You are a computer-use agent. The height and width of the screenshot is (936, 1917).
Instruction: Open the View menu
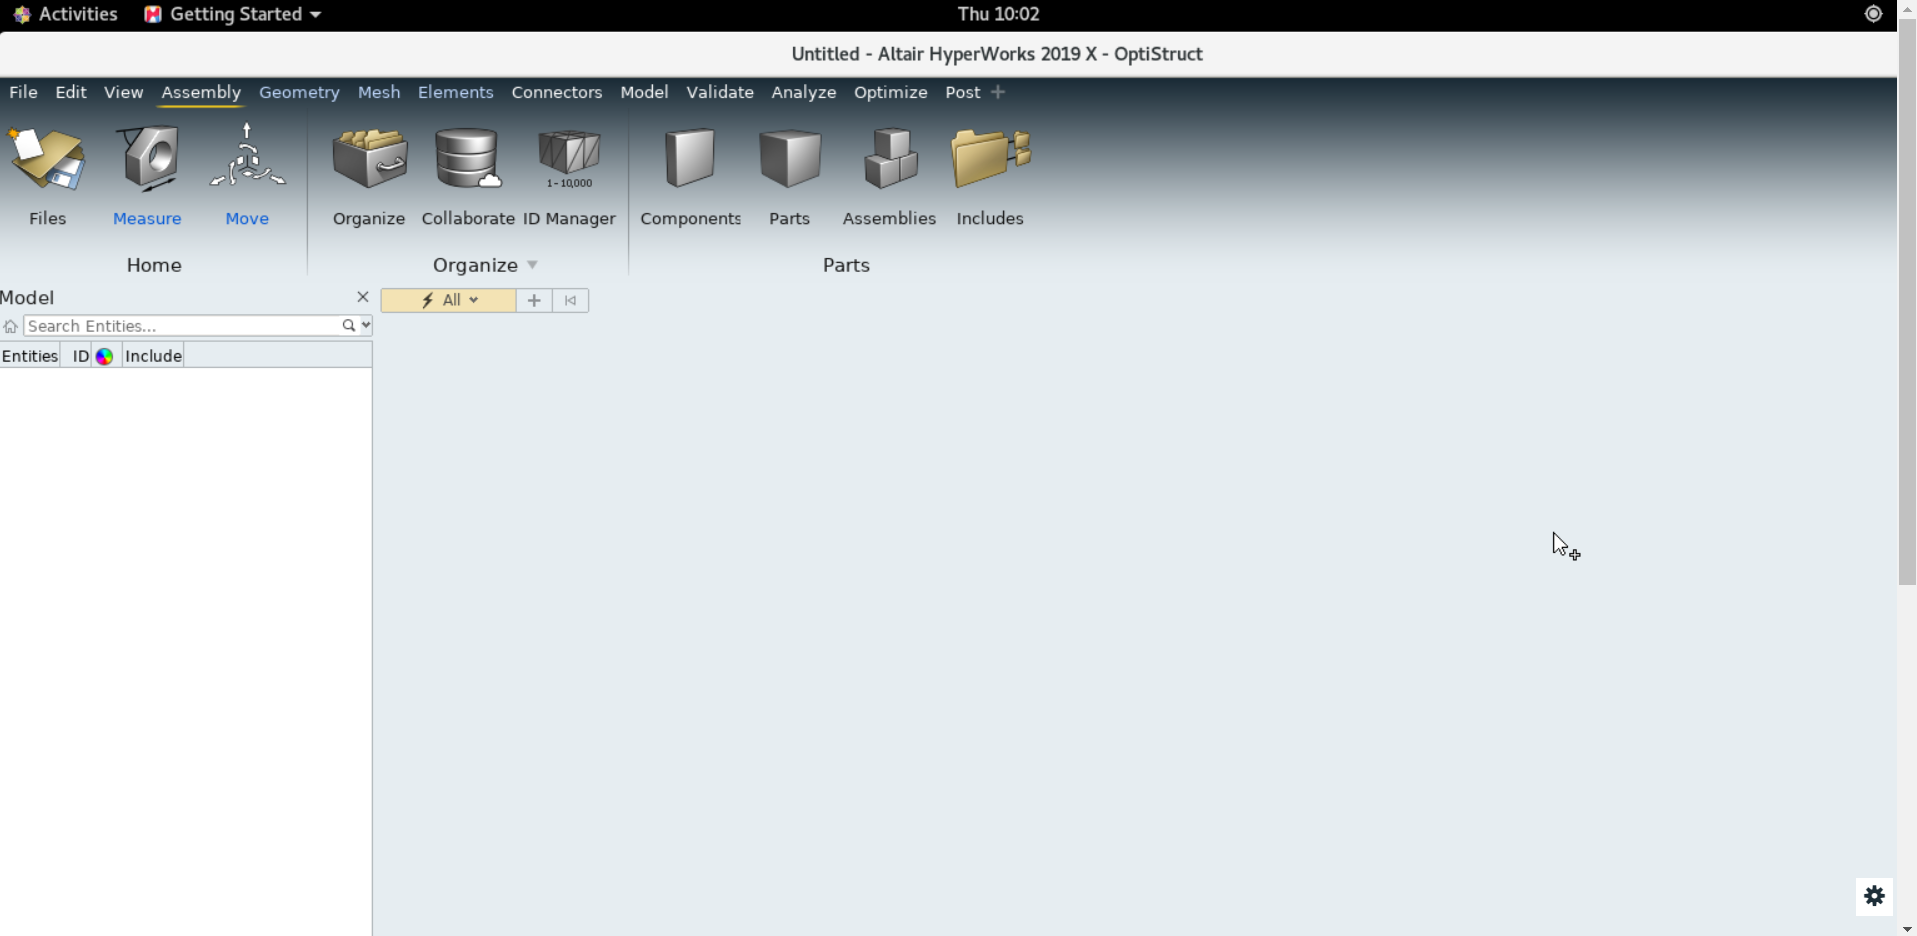(123, 92)
